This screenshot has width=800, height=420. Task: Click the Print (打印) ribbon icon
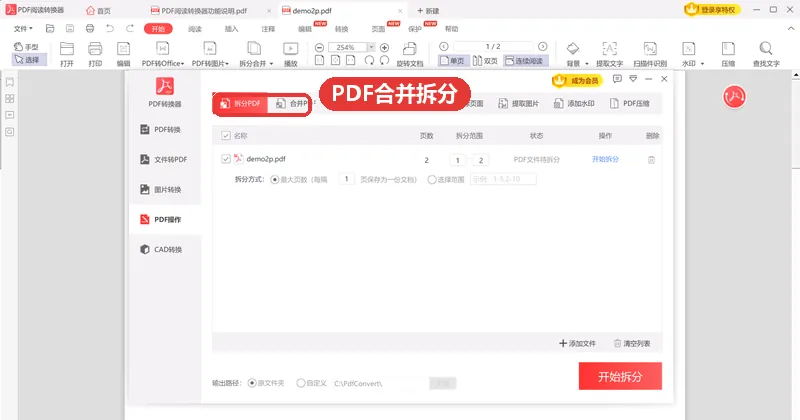coord(95,54)
